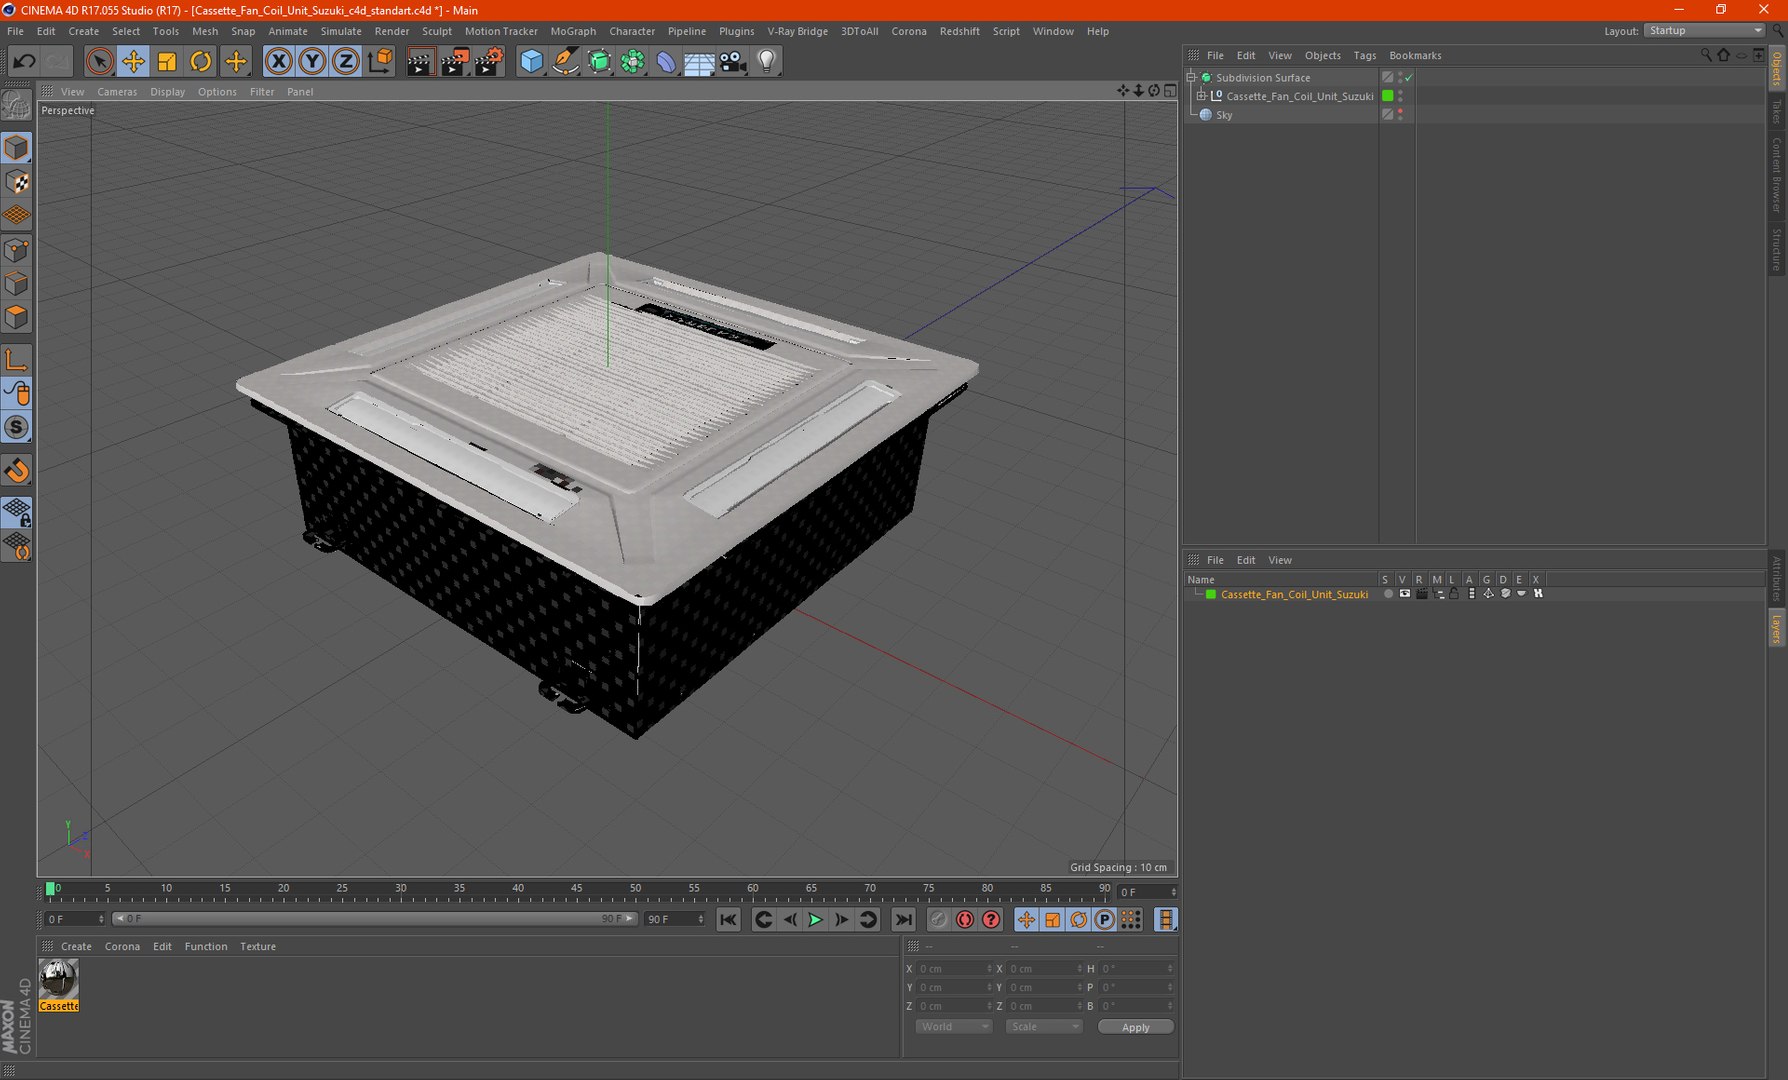Activate the Rotate tool
Viewport: 1788px width, 1080px height.
(201, 62)
